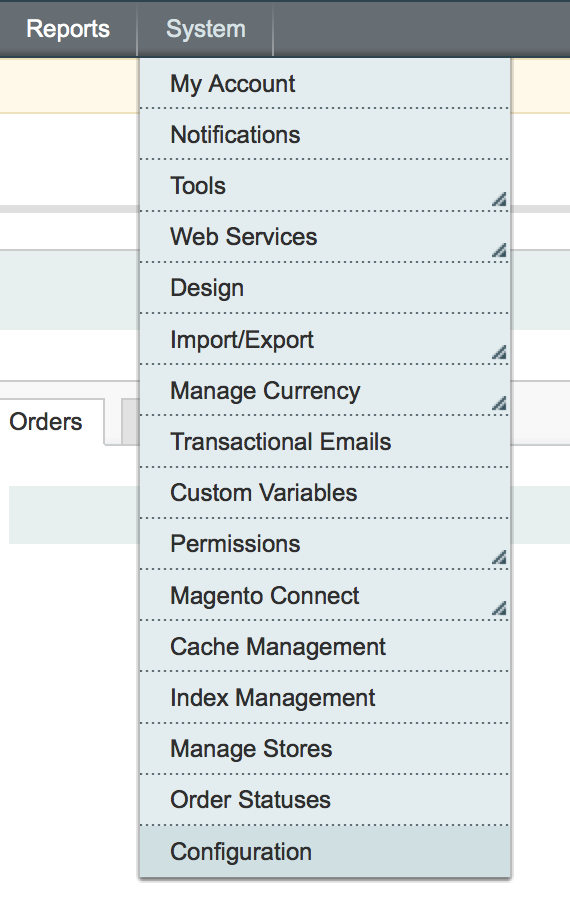Screen dimensions: 570x922
Task: Expand the Import/Export submenu arrow
Action: point(499,353)
